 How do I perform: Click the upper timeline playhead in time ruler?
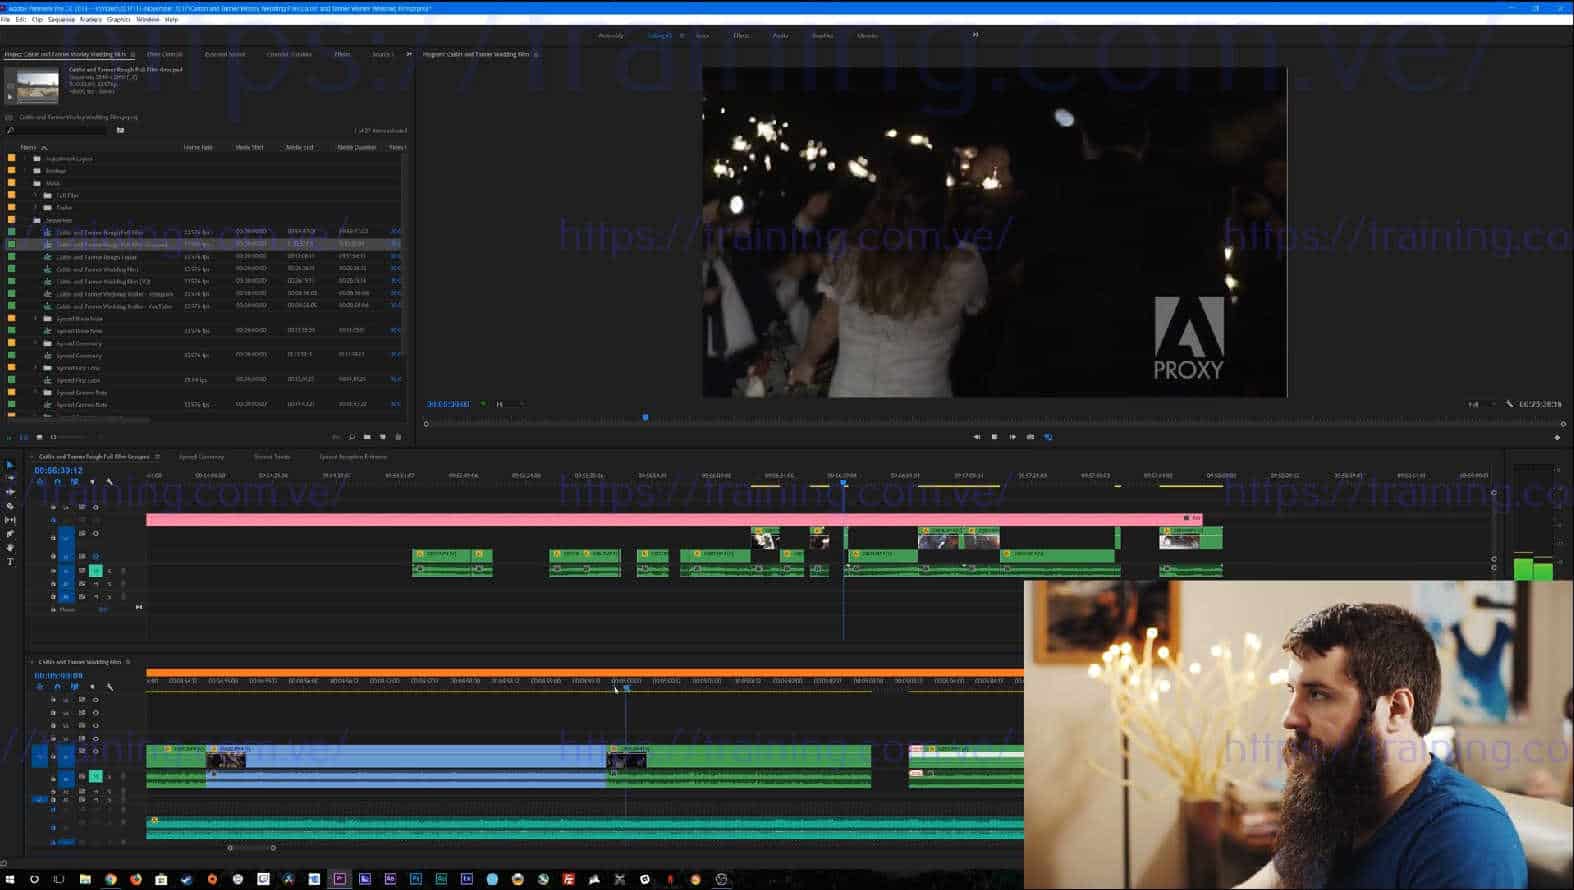843,483
